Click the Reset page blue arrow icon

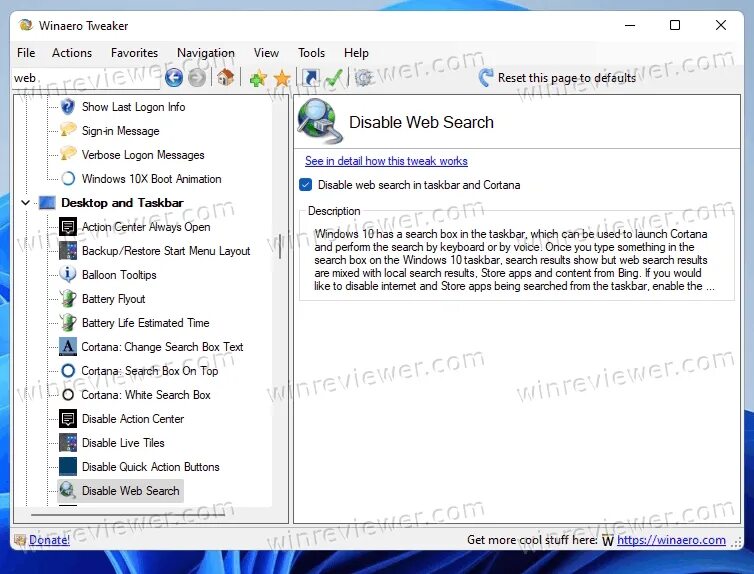click(x=486, y=77)
